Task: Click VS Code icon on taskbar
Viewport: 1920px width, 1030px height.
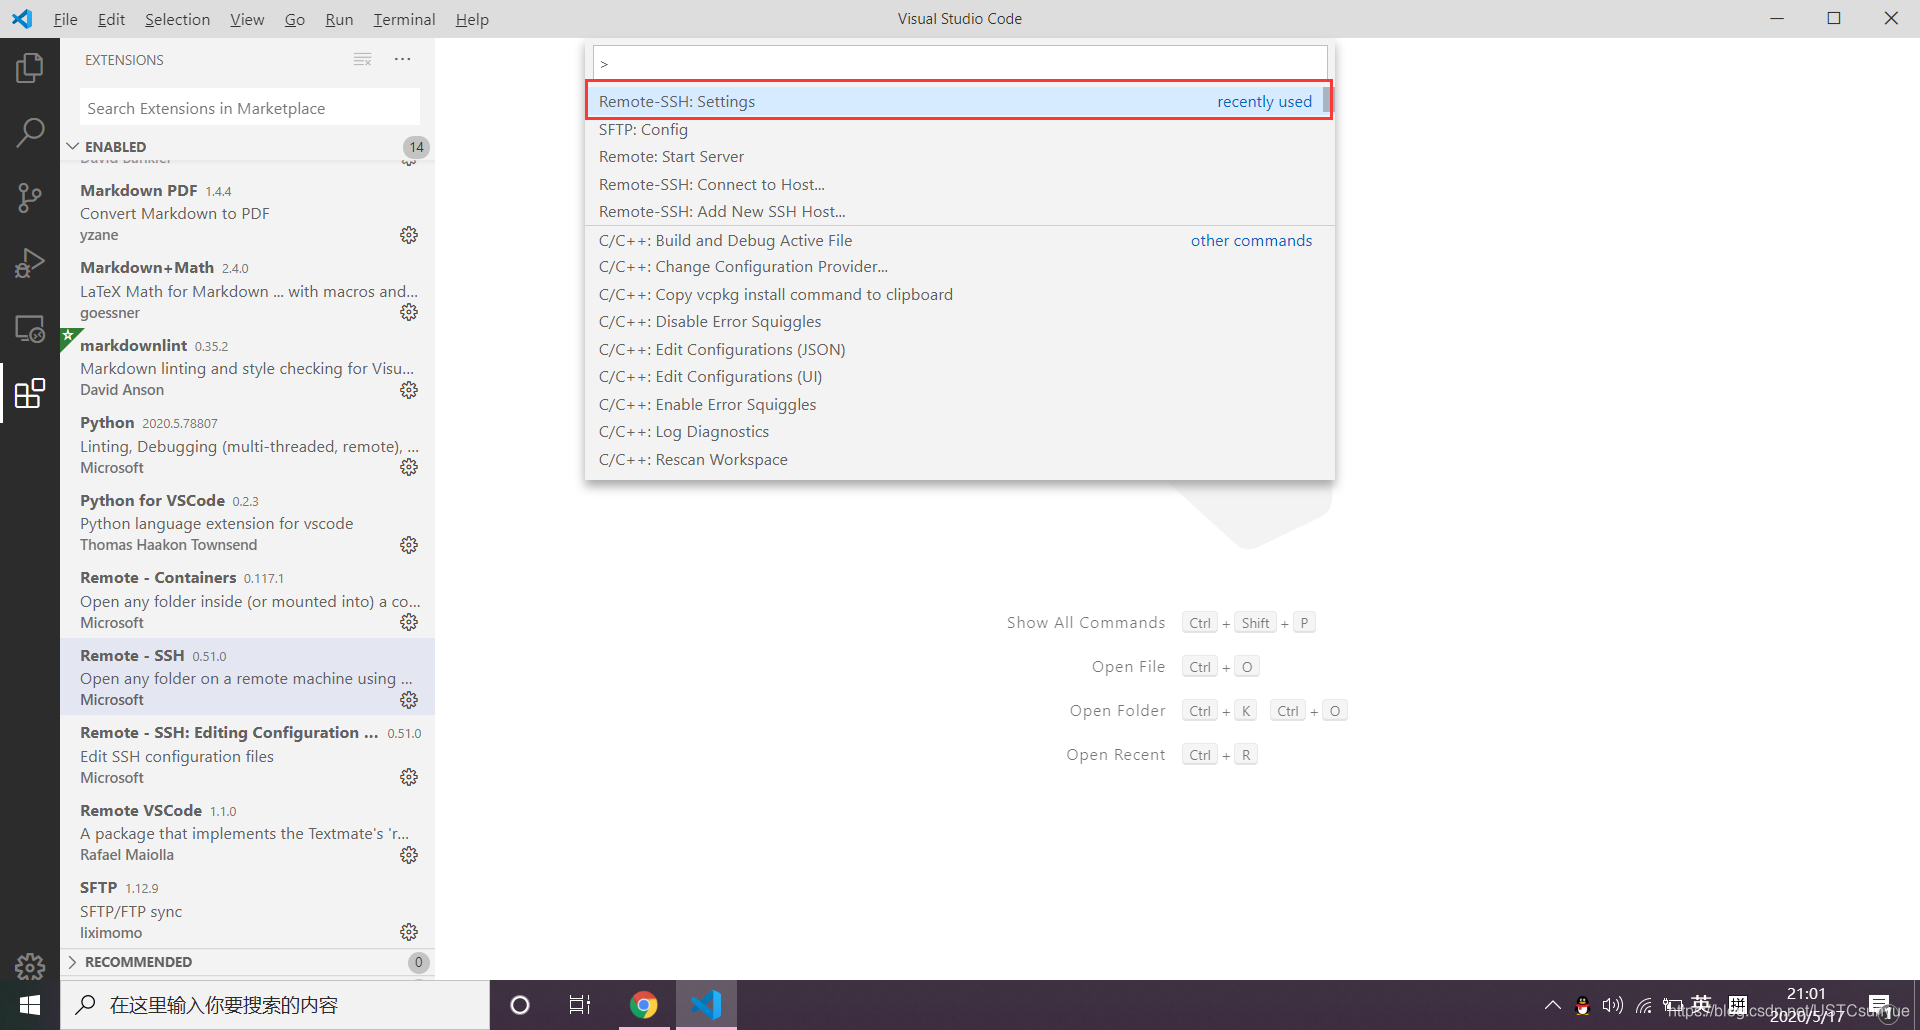Action: coord(706,1005)
